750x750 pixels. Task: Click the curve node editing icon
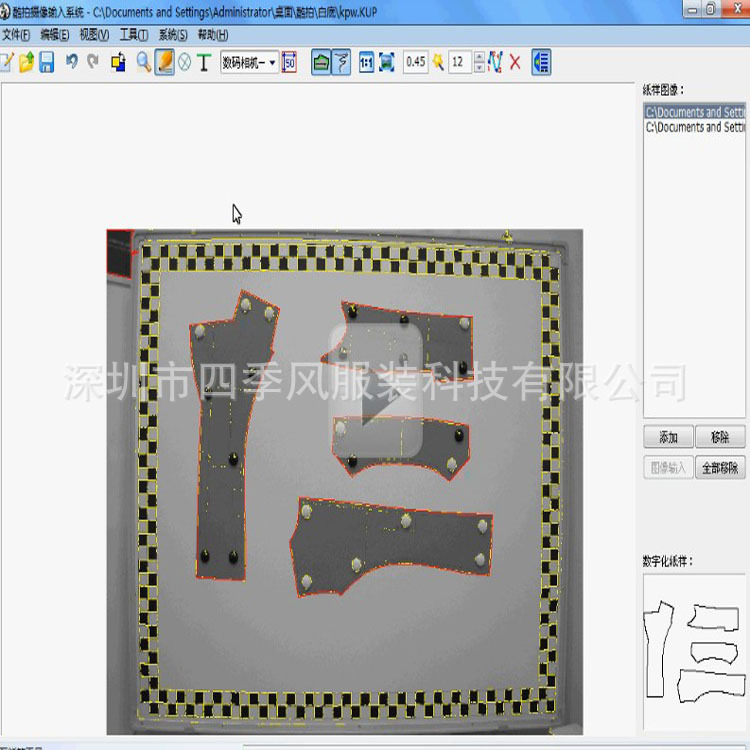496,63
